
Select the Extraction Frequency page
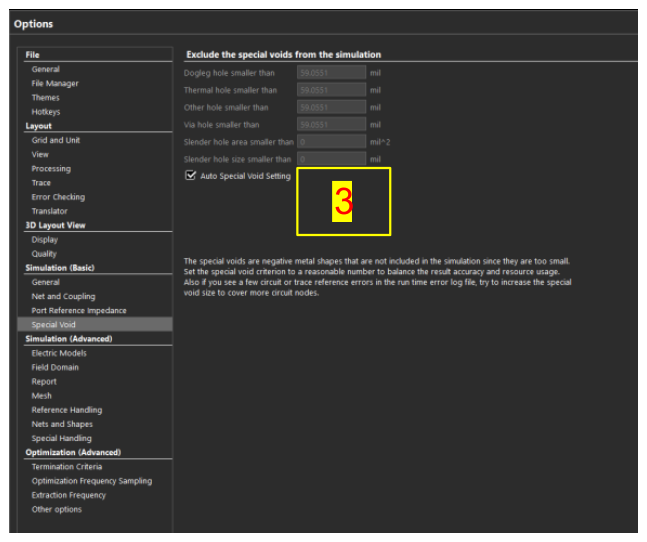[x=69, y=495]
